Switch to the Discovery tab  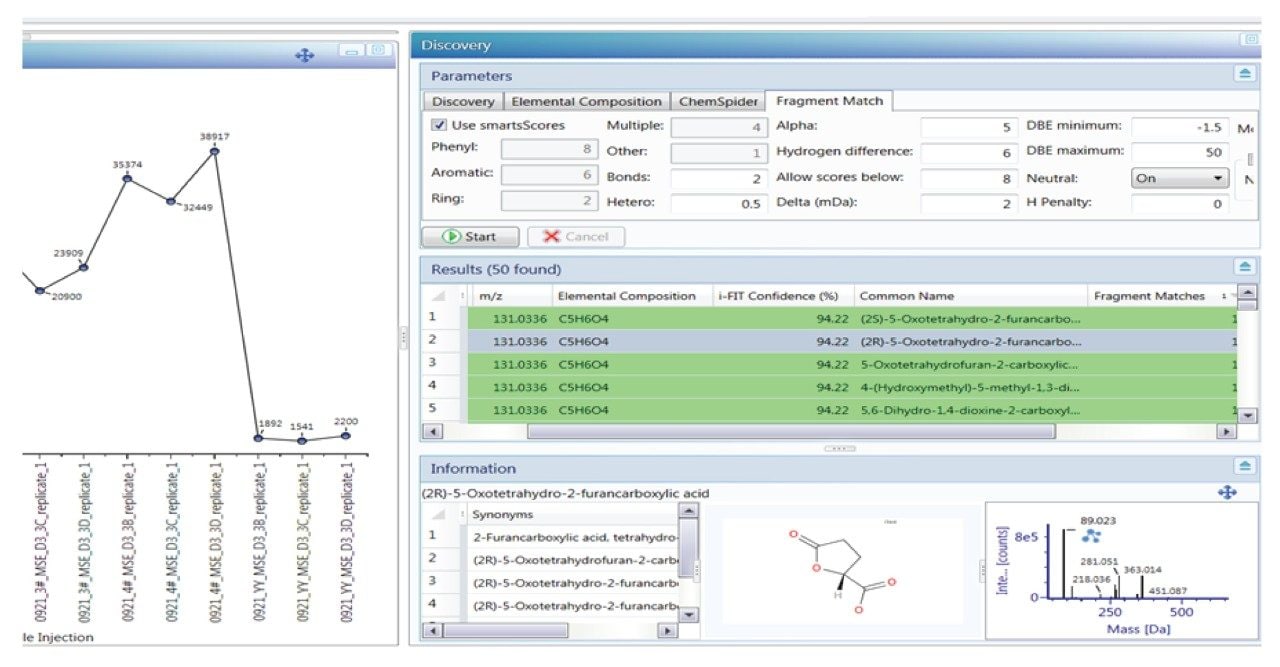463,101
